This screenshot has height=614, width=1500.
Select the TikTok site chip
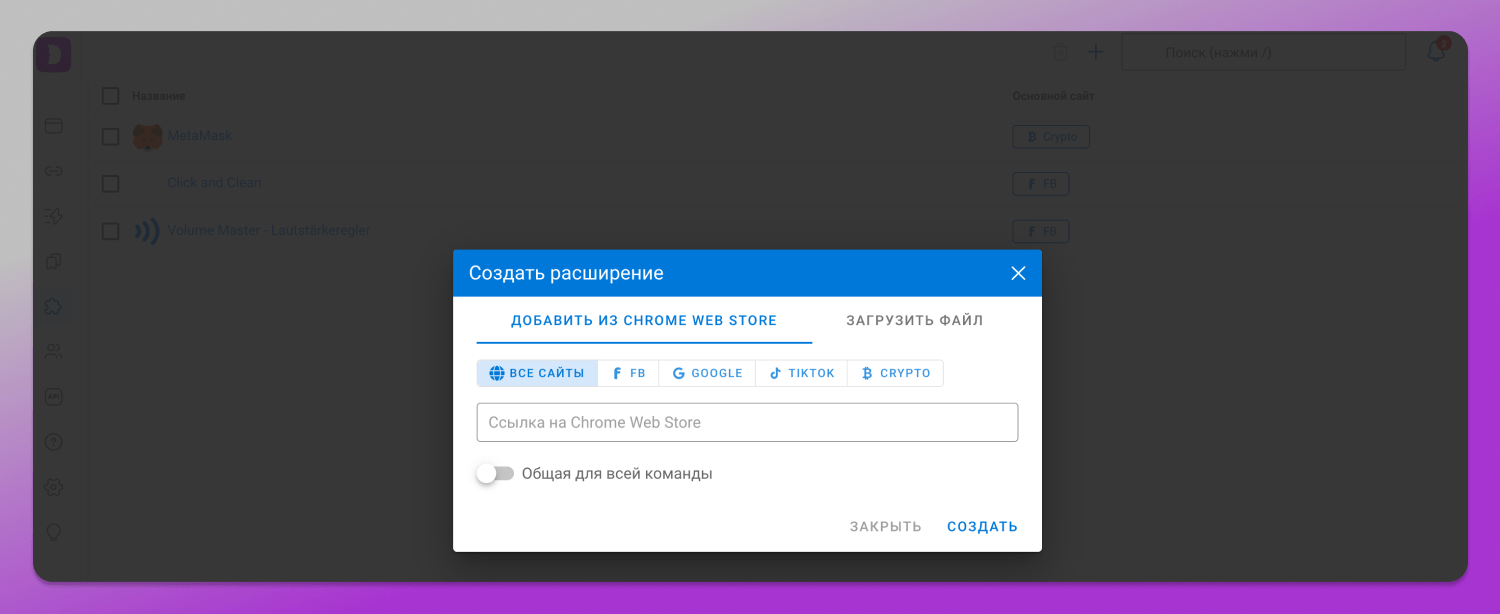click(x=802, y=373)
